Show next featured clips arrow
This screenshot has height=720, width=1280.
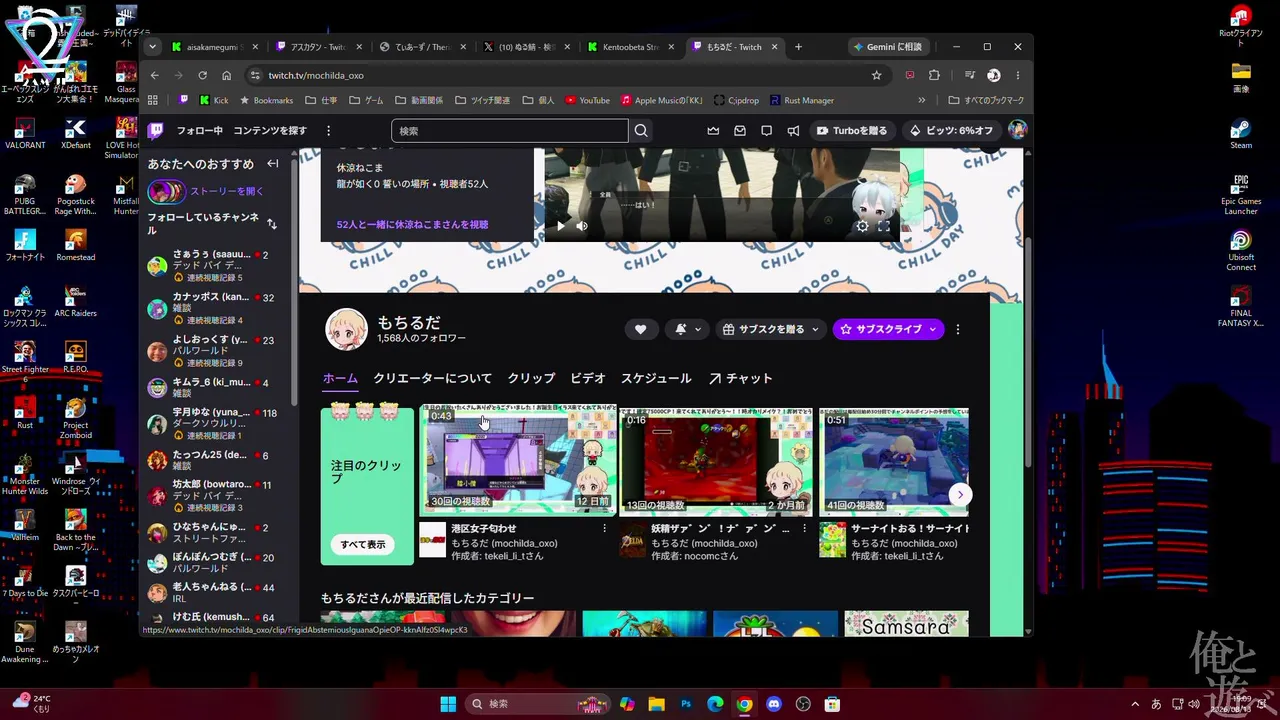pos(960,495)
